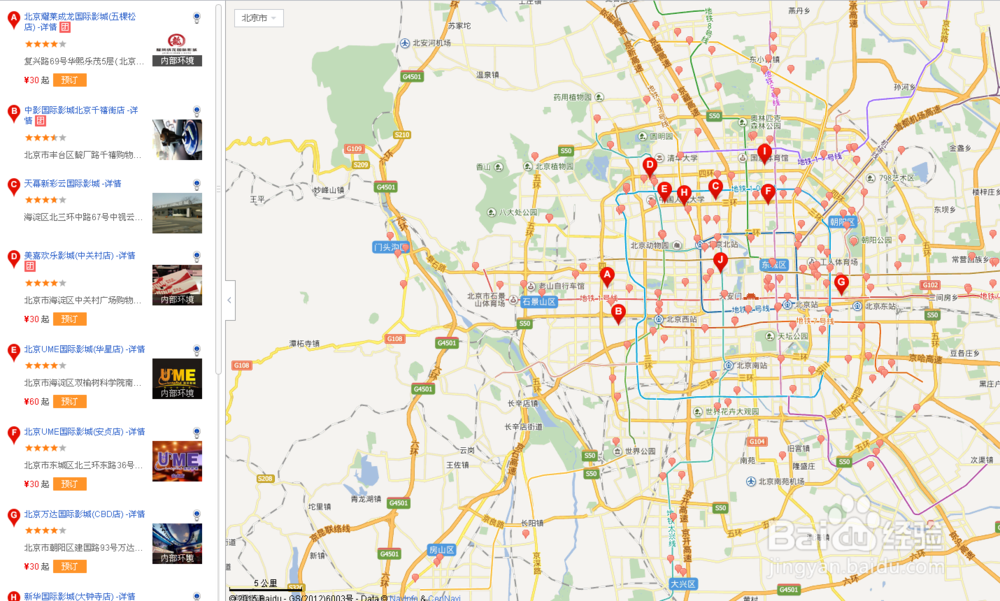Click the 团 group-buy badge for 中影国际影城

(40, 121)
